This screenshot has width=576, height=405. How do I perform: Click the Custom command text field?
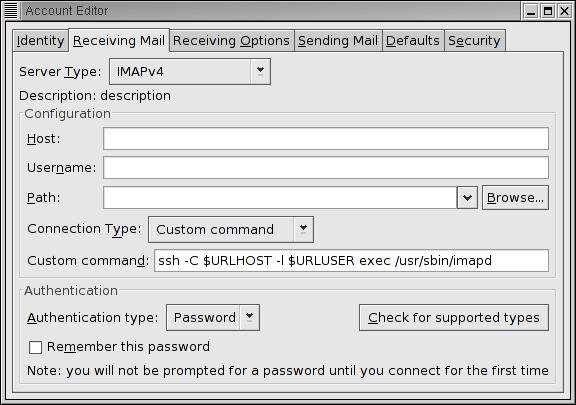coord(351,261)
